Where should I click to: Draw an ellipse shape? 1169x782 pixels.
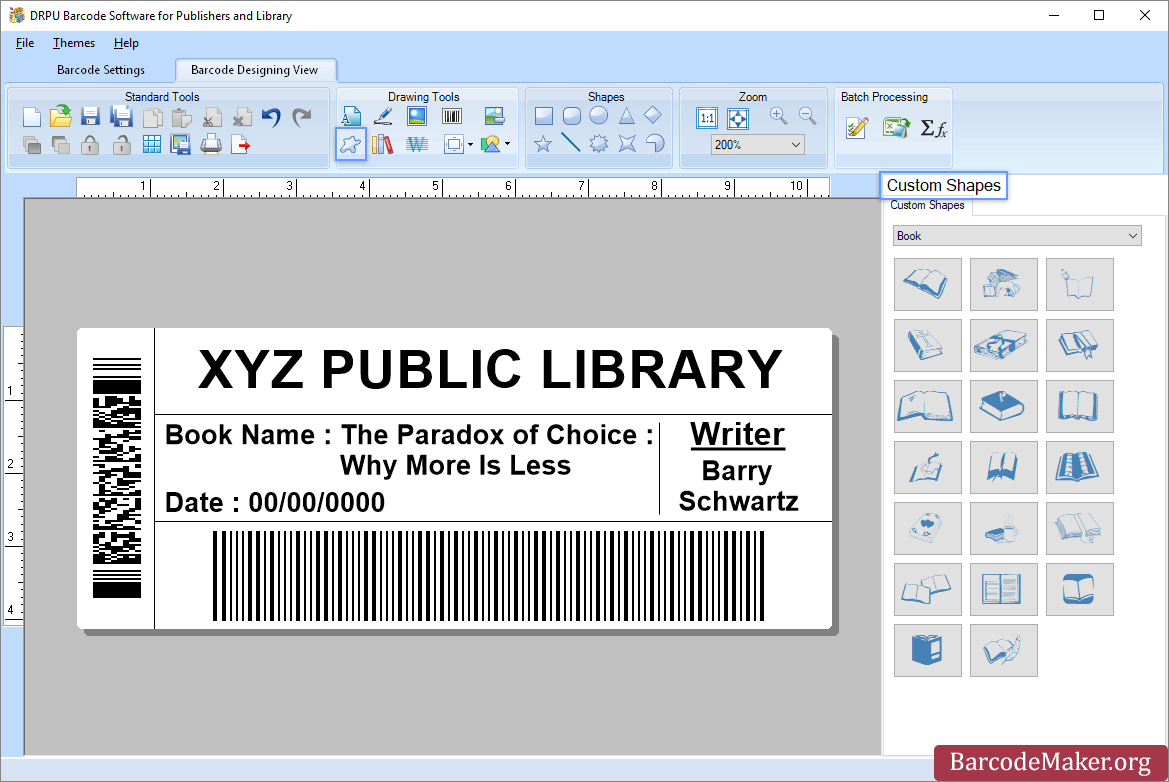click(x=599, y=116)
